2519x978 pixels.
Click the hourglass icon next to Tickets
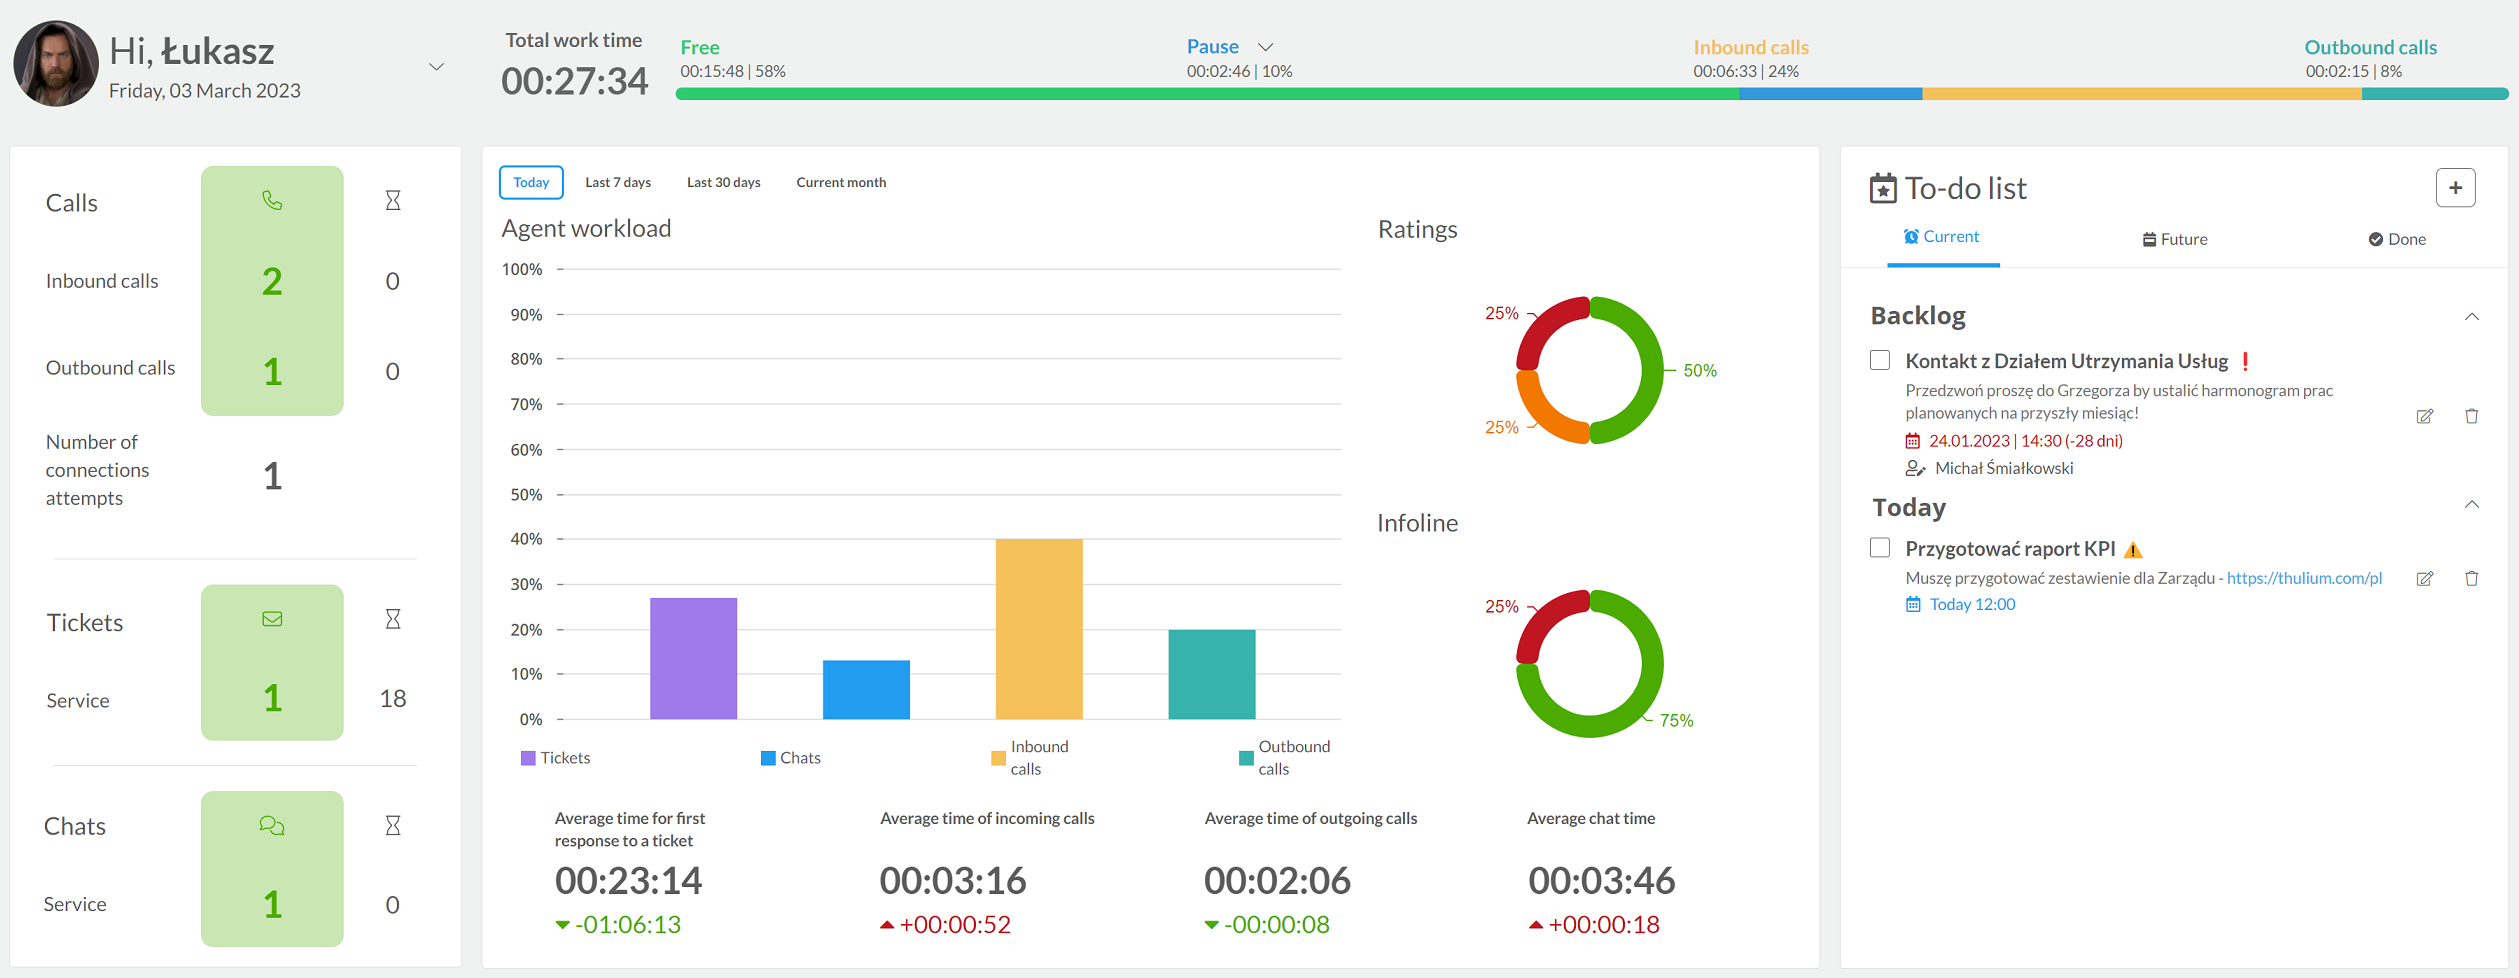click(x=393, y=619)
